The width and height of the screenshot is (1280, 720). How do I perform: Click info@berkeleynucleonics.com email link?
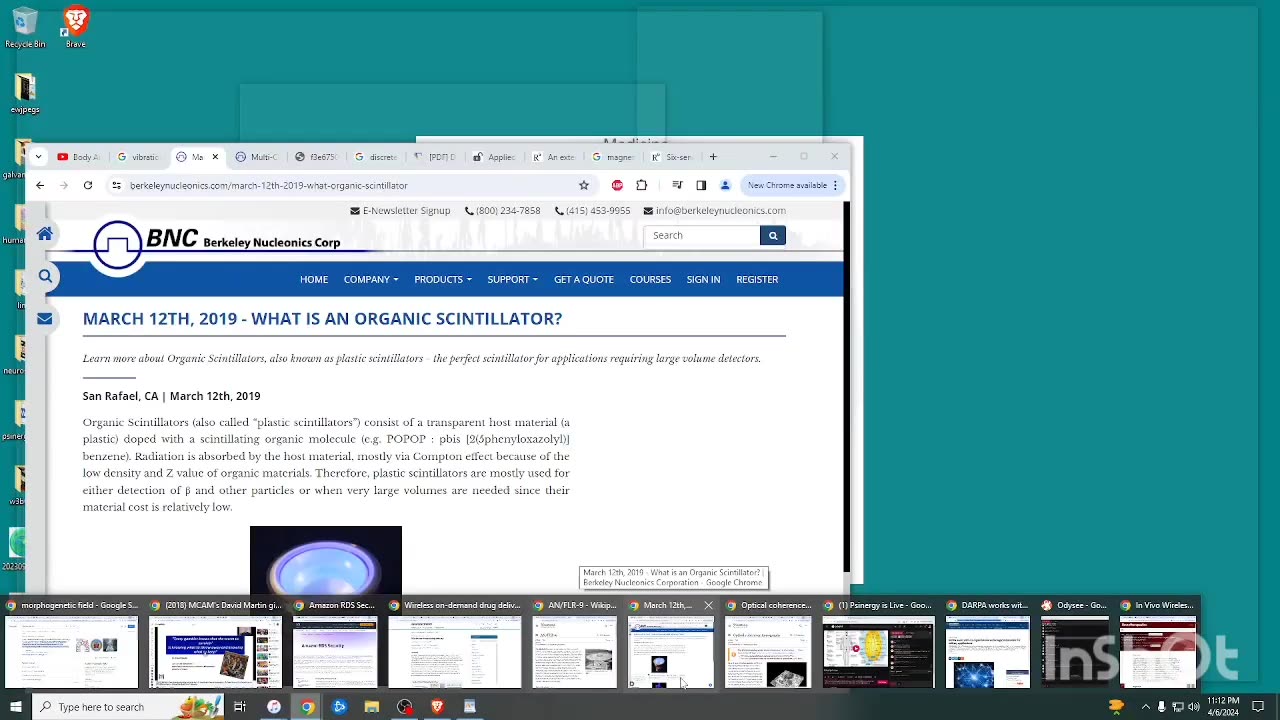click(714, 211)
